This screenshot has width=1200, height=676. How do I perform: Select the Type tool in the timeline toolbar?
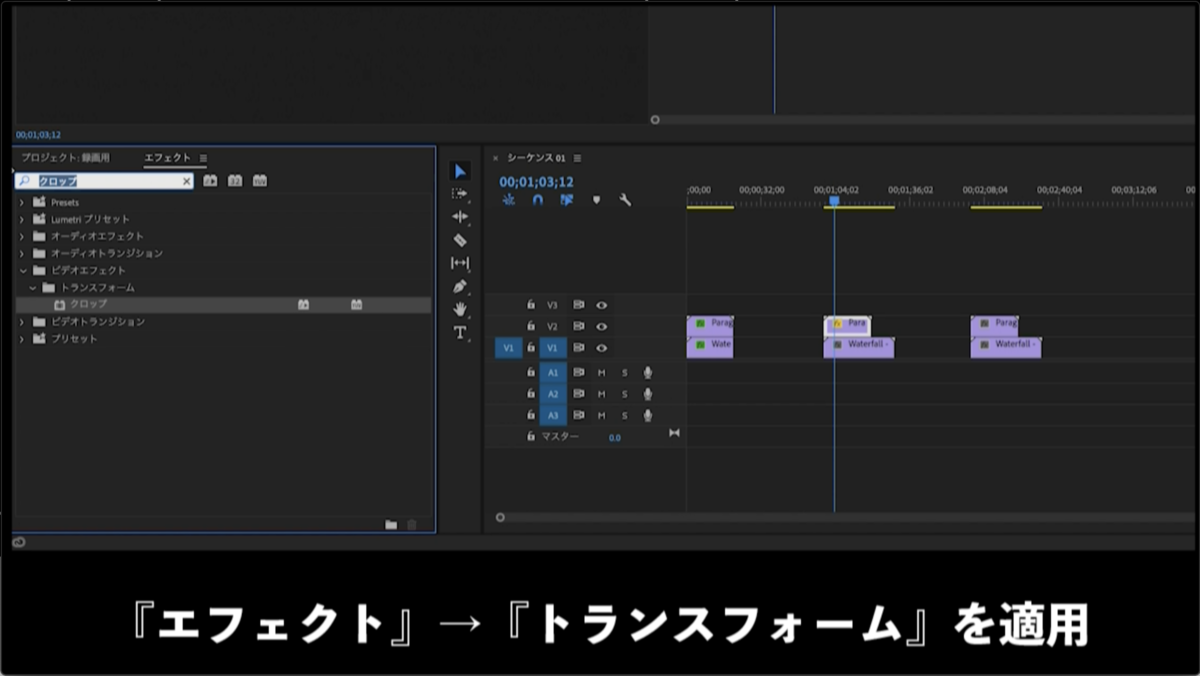pos(461,332)
